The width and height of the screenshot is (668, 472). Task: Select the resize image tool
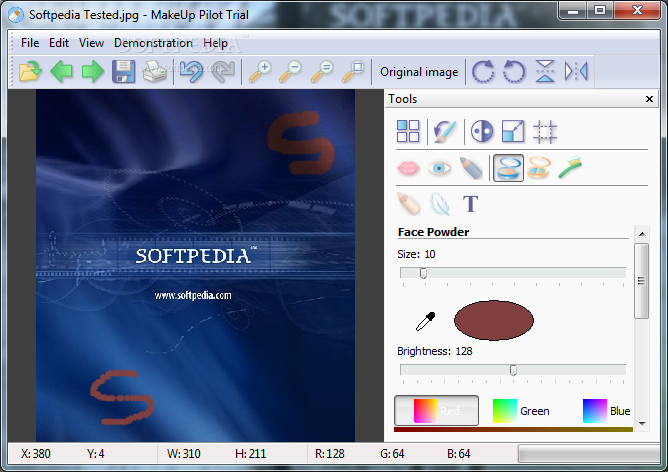pos(513,131)
